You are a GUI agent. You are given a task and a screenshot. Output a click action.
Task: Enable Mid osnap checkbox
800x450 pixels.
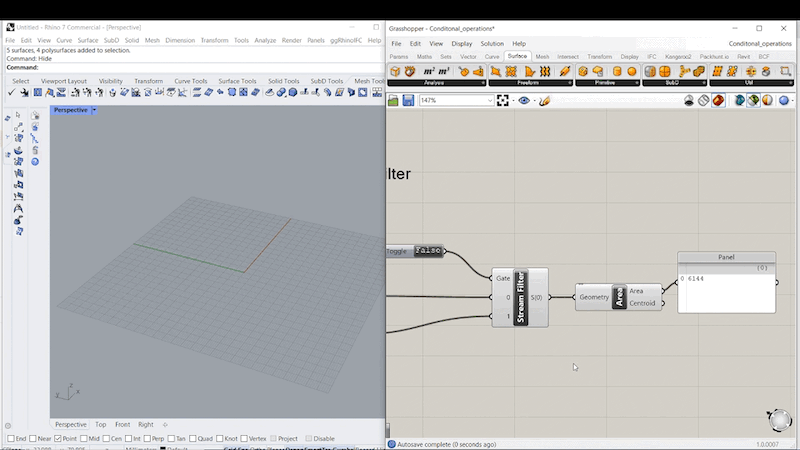[84, 438]
